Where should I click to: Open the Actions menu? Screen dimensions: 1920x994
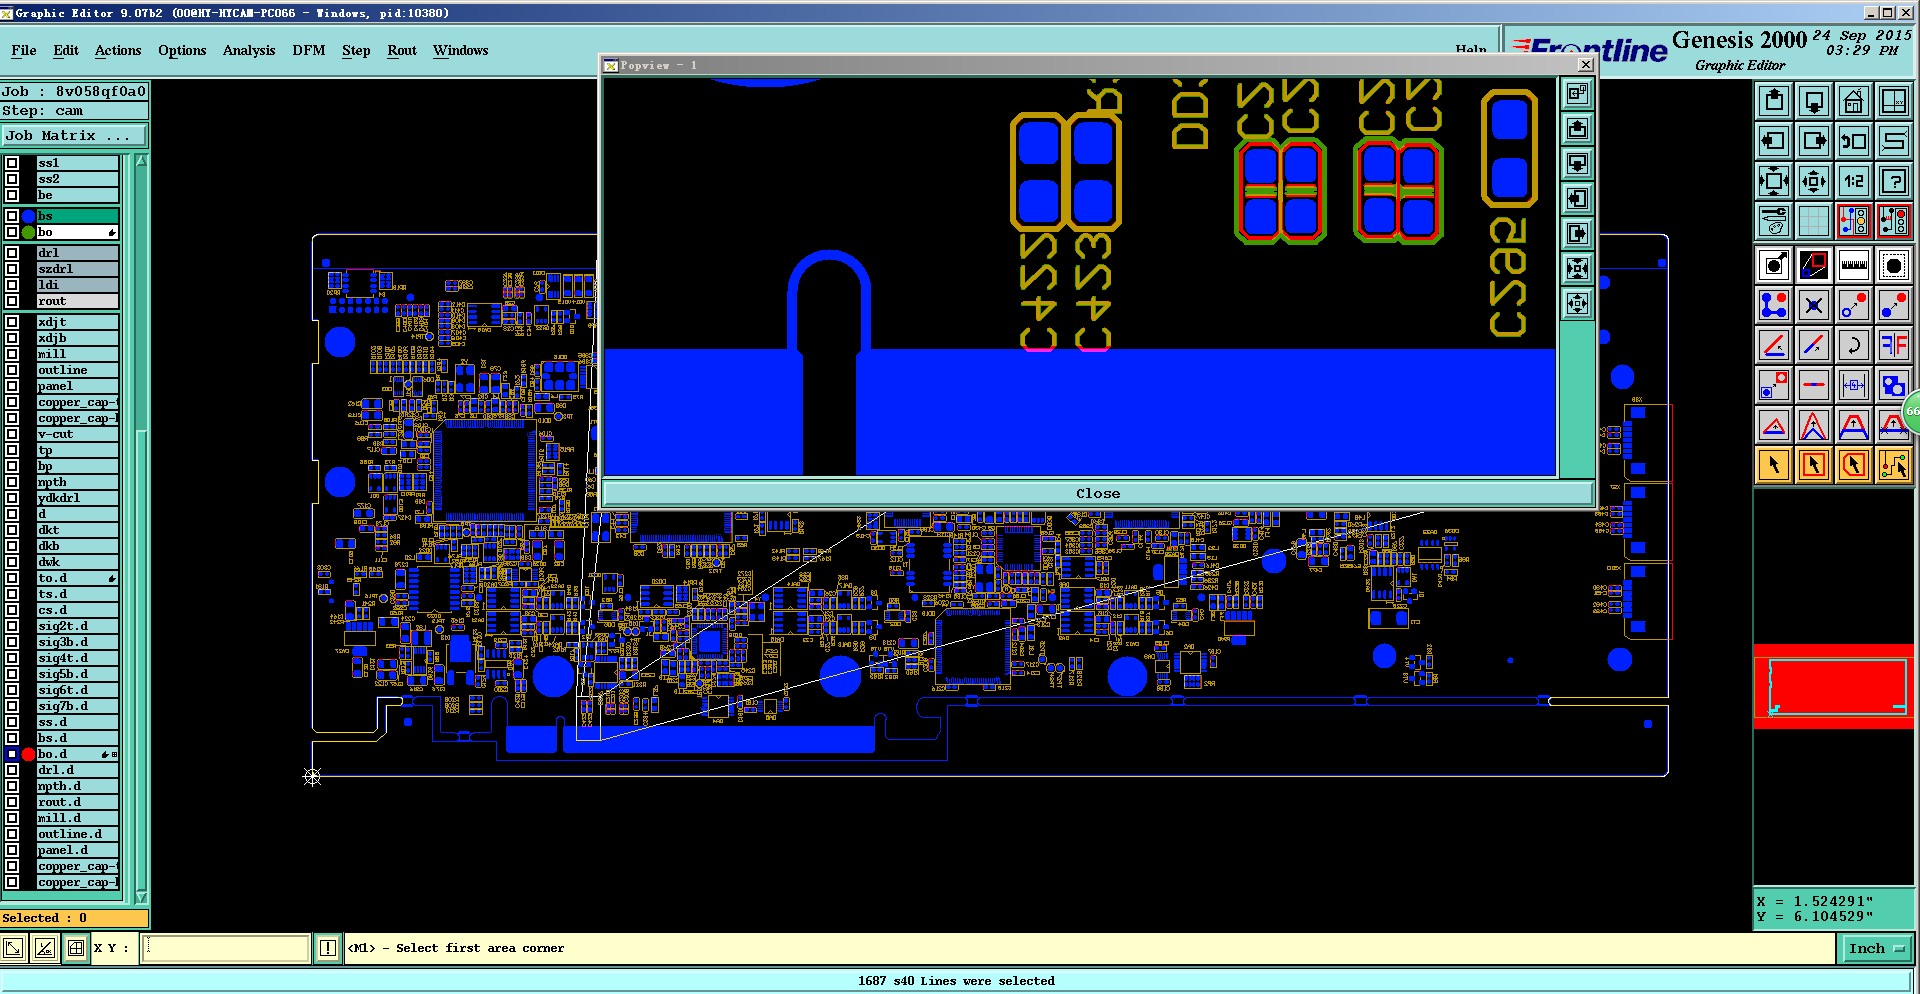[x=118, y=50]
